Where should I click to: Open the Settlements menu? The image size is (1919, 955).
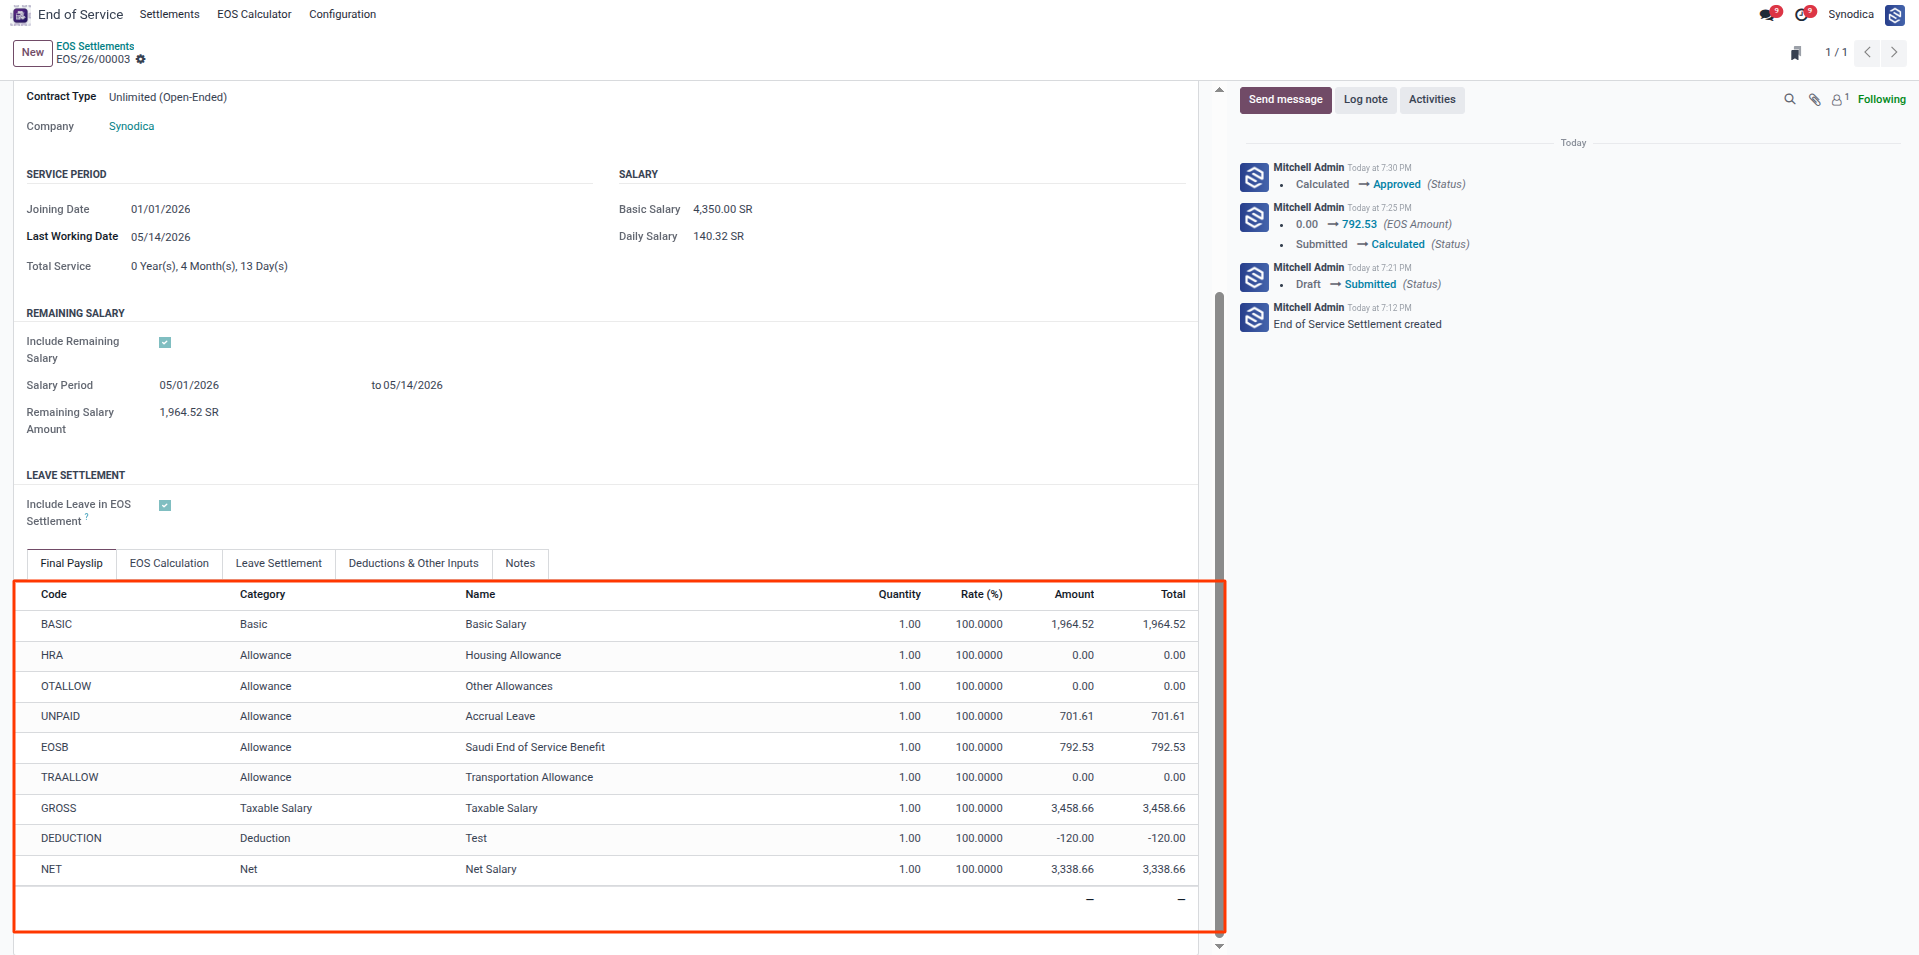click(170, 15)
